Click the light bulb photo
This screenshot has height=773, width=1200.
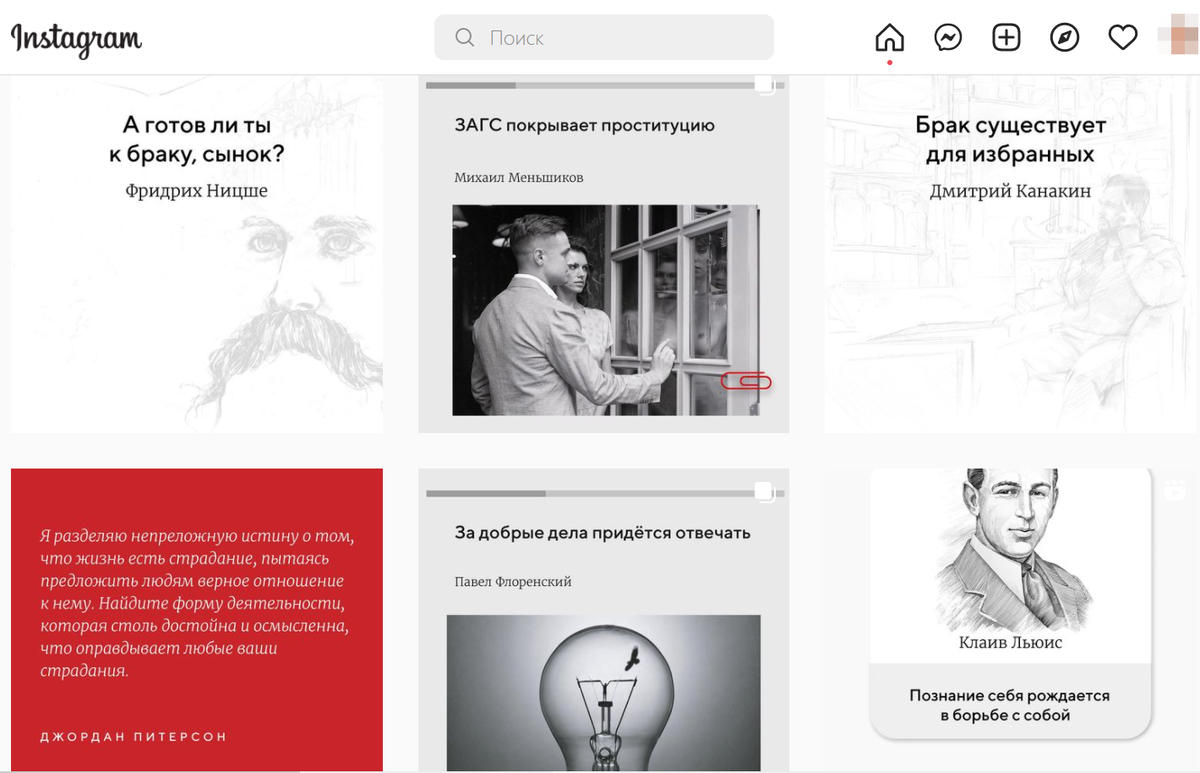[604, 692]
